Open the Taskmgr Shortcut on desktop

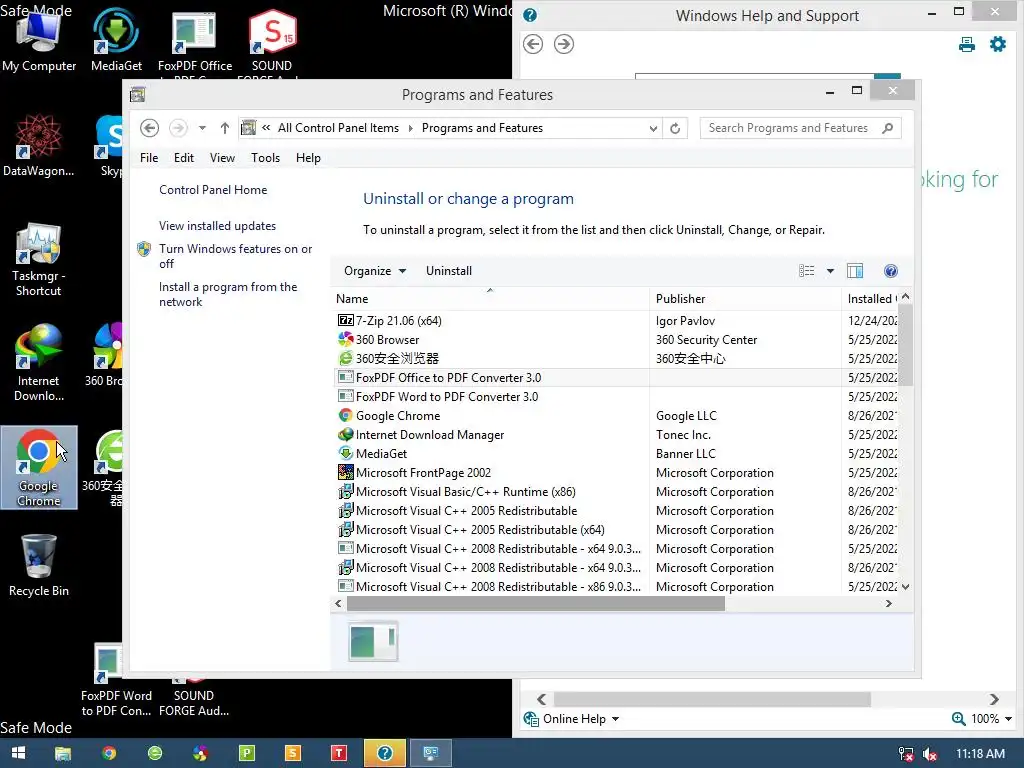[39, 260]
